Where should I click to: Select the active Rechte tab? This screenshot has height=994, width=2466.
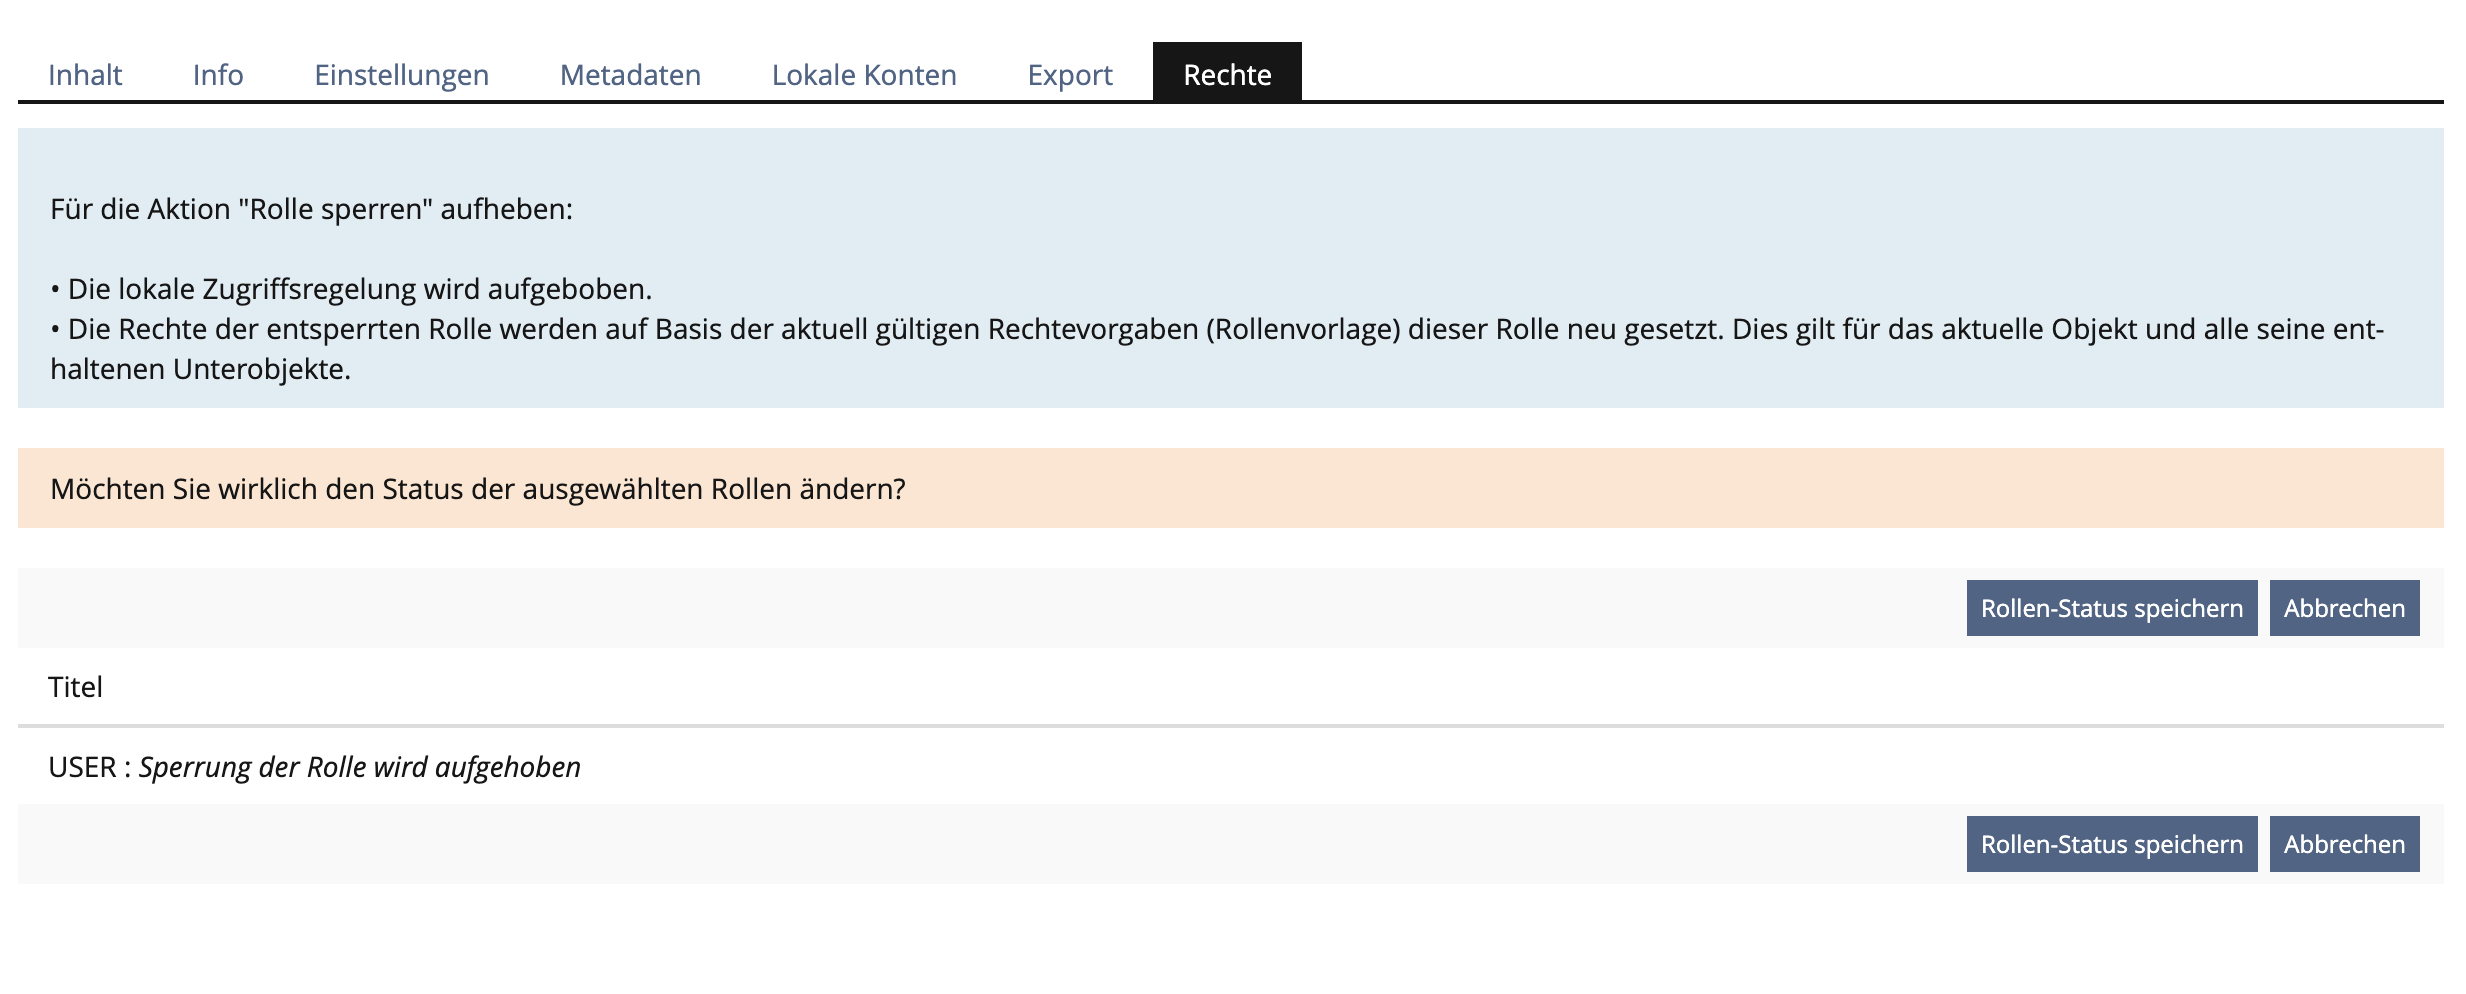(x=1228, y=73)
